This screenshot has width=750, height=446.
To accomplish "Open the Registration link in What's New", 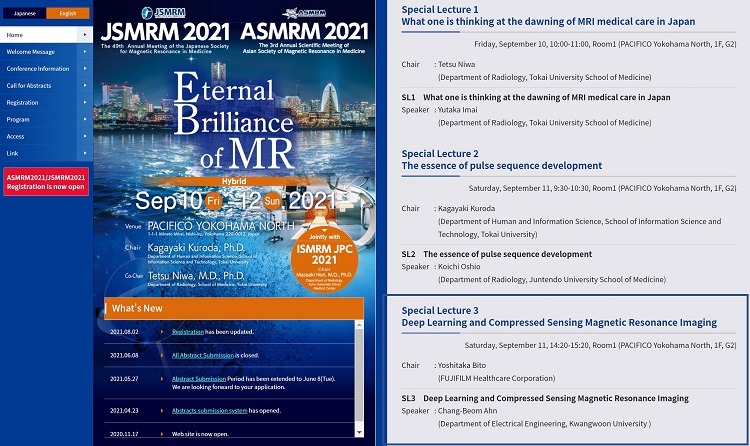I will point(188,332).
